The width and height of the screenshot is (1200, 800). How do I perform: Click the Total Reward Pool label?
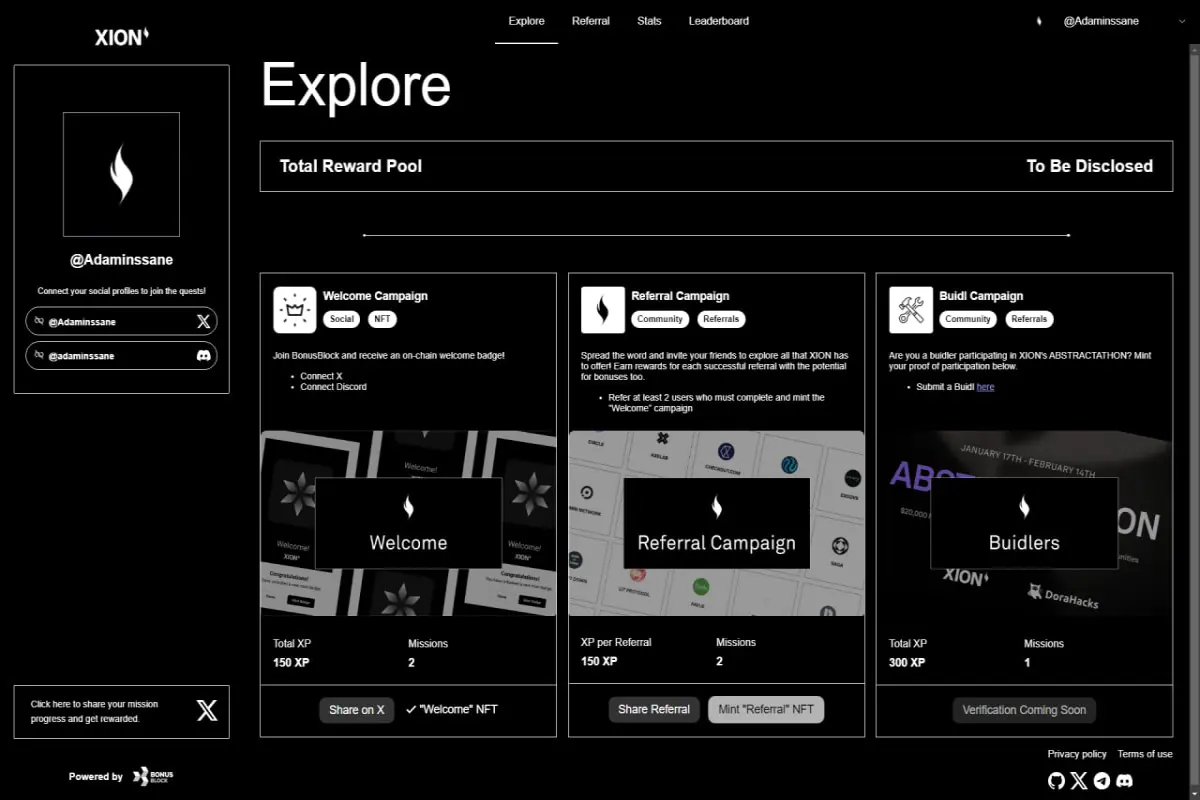tap(351, 166)
